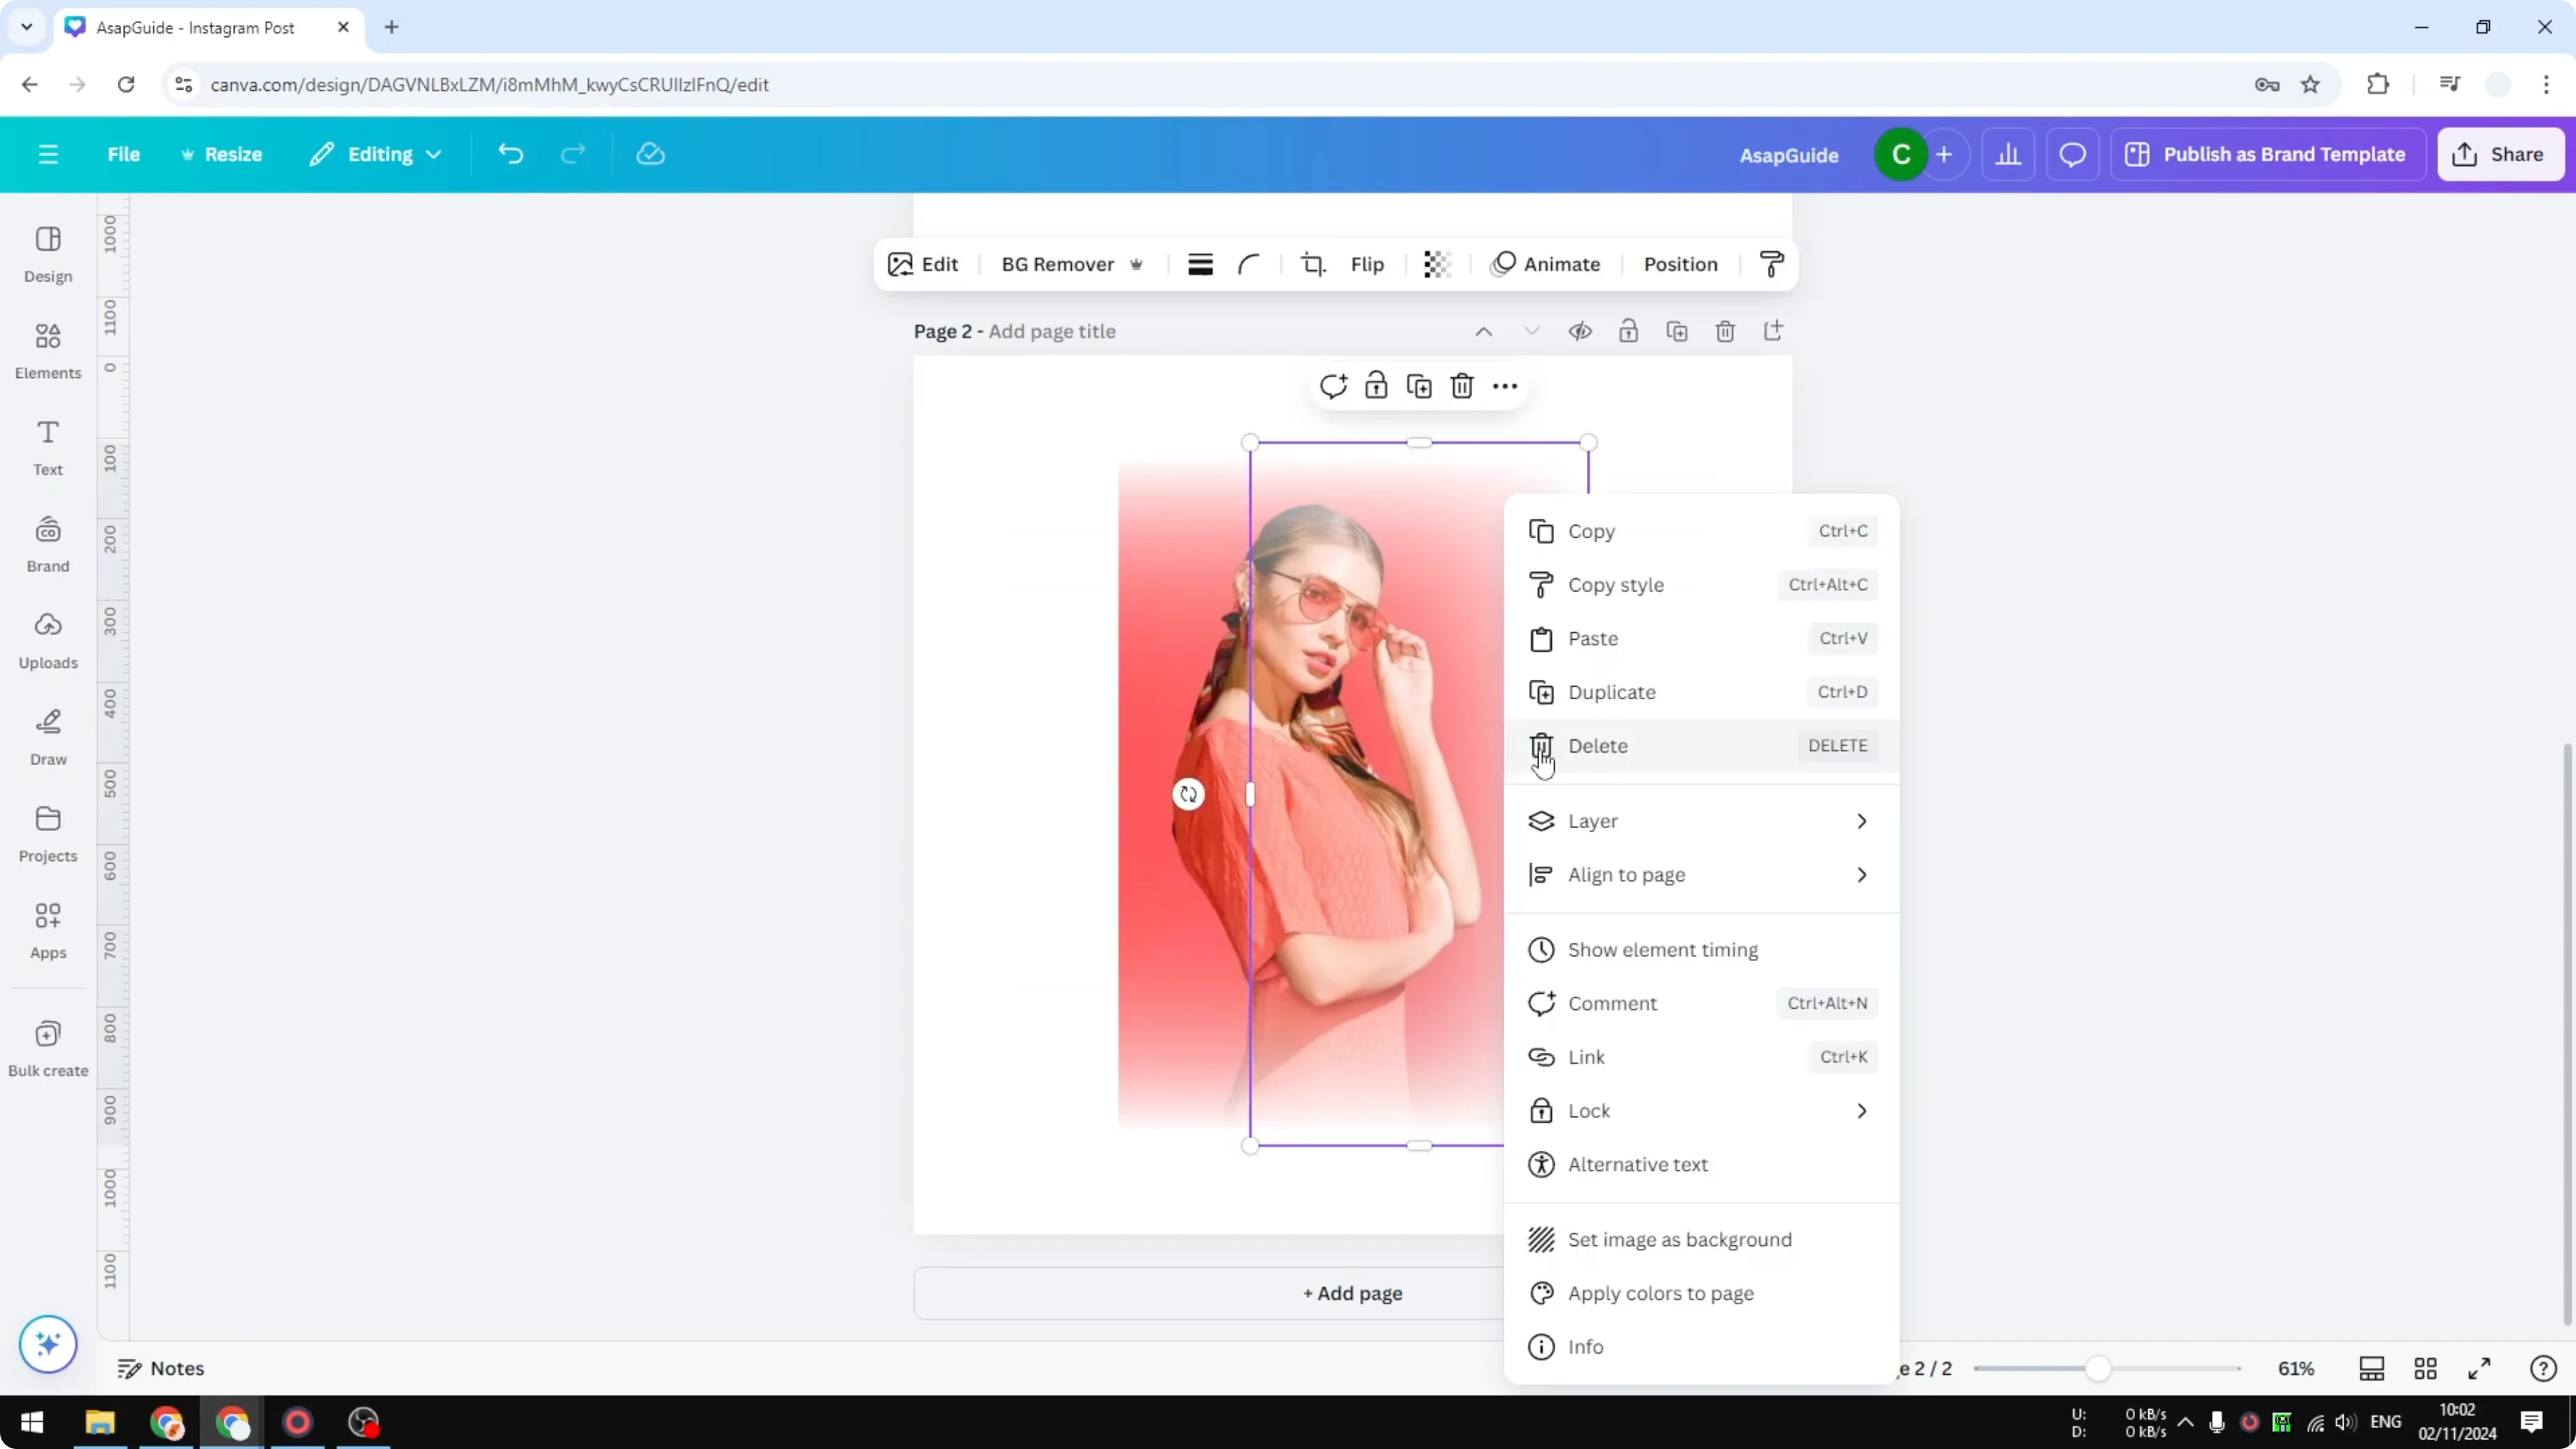Image resolution: width=2576 pixels, height=1449 pixels.
Task: Click the undo arrow in the top bar
Action: tap(510, 153)
